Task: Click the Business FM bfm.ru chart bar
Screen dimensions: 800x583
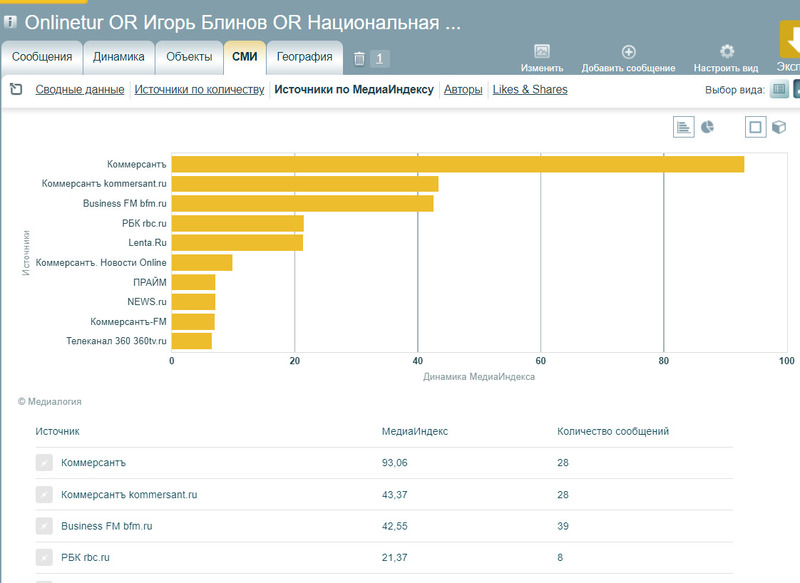Action: tap(303, 204)
